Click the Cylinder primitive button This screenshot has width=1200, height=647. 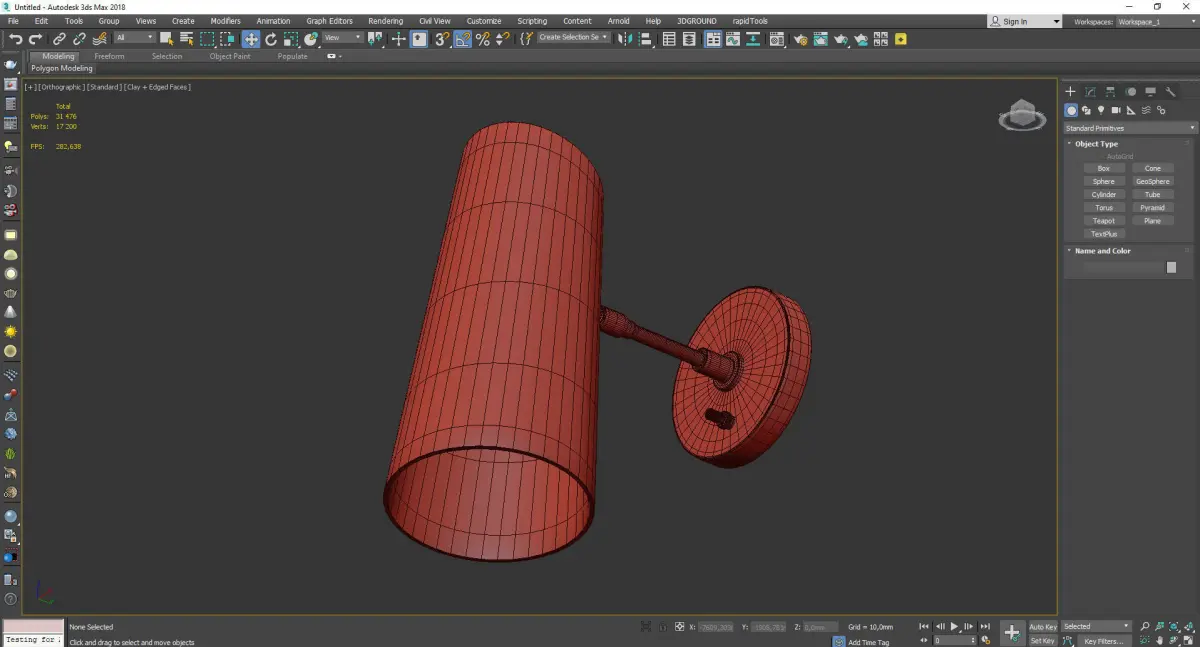(x=1104, y=195)
